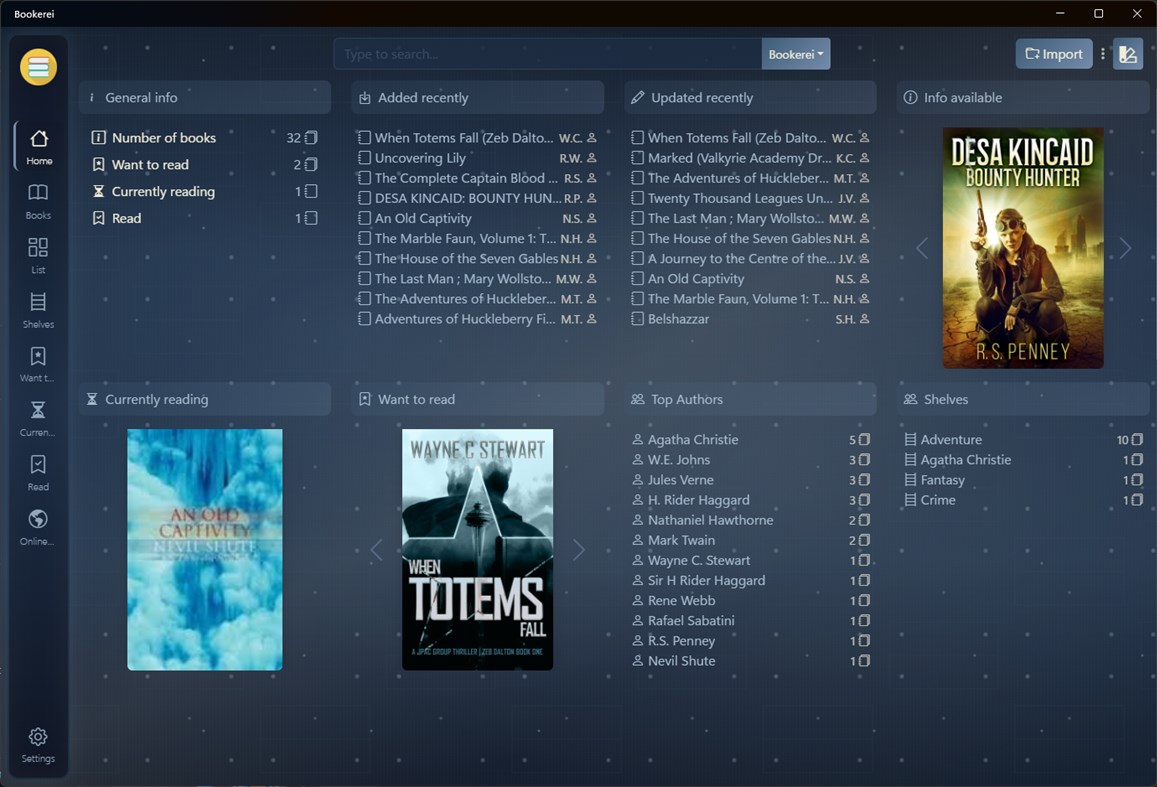Switch to List view from the sidebar
The image size is (1157, 787).
[x=37, y=254]
